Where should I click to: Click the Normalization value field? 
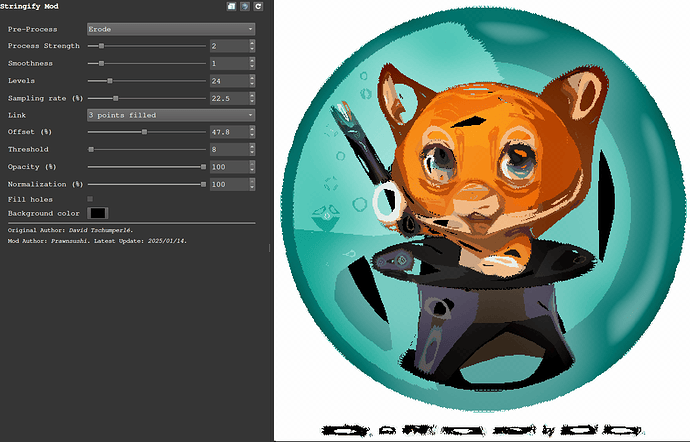point(227,184)
